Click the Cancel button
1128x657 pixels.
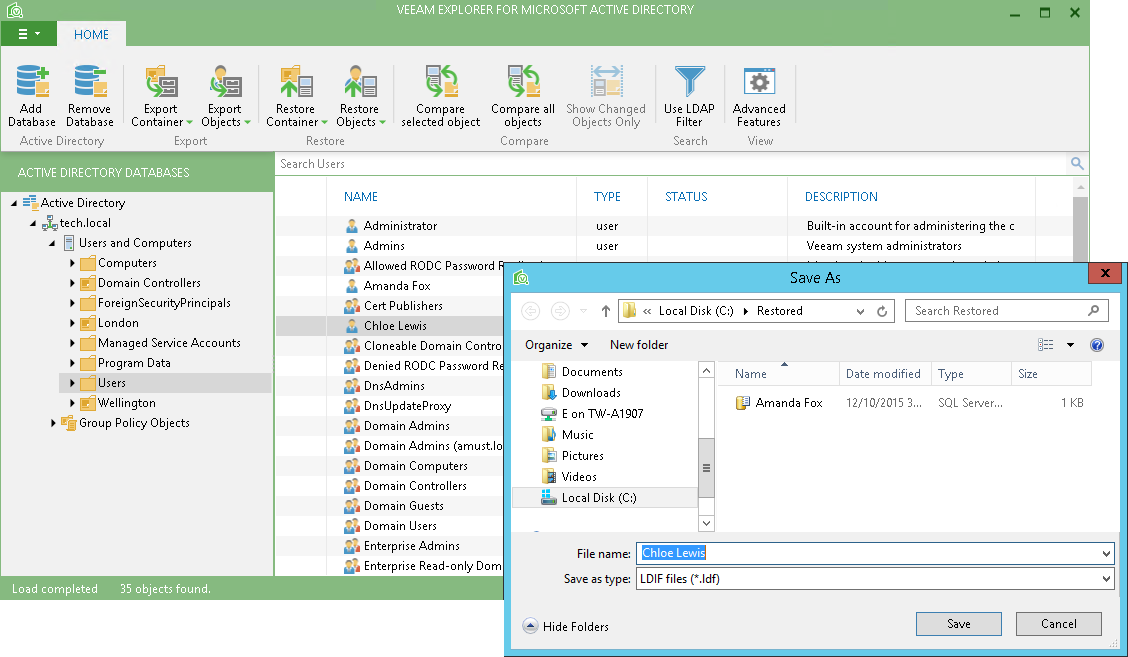pos(1058,624)
